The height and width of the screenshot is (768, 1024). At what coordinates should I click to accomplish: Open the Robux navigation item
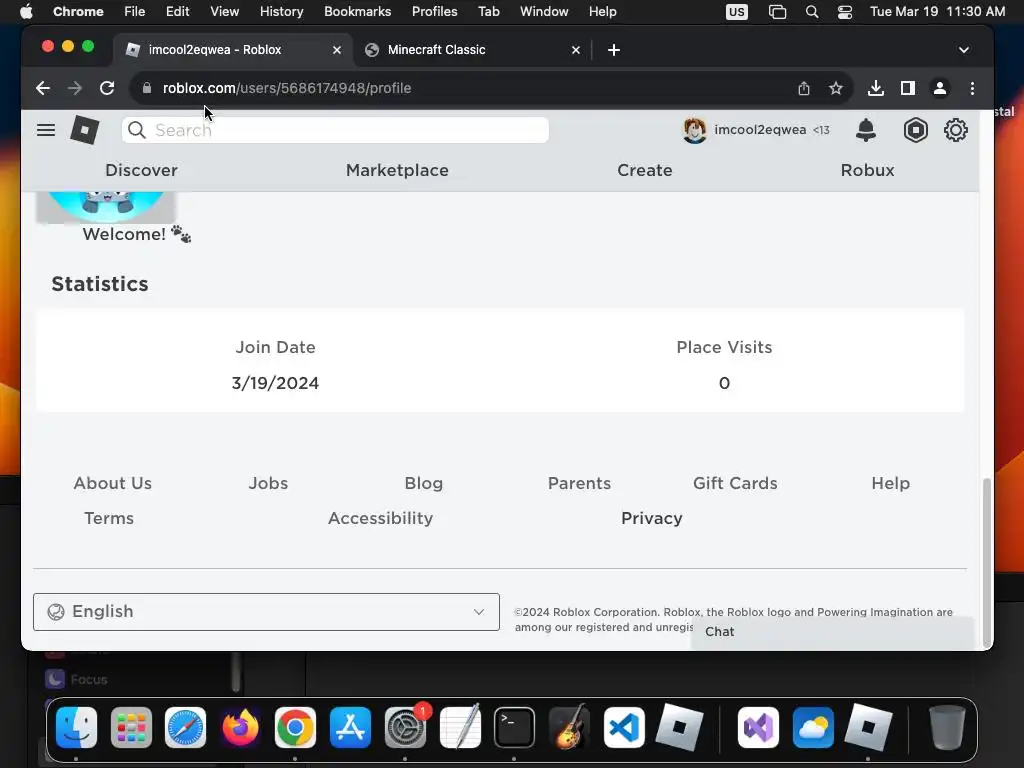pos(867,170)
